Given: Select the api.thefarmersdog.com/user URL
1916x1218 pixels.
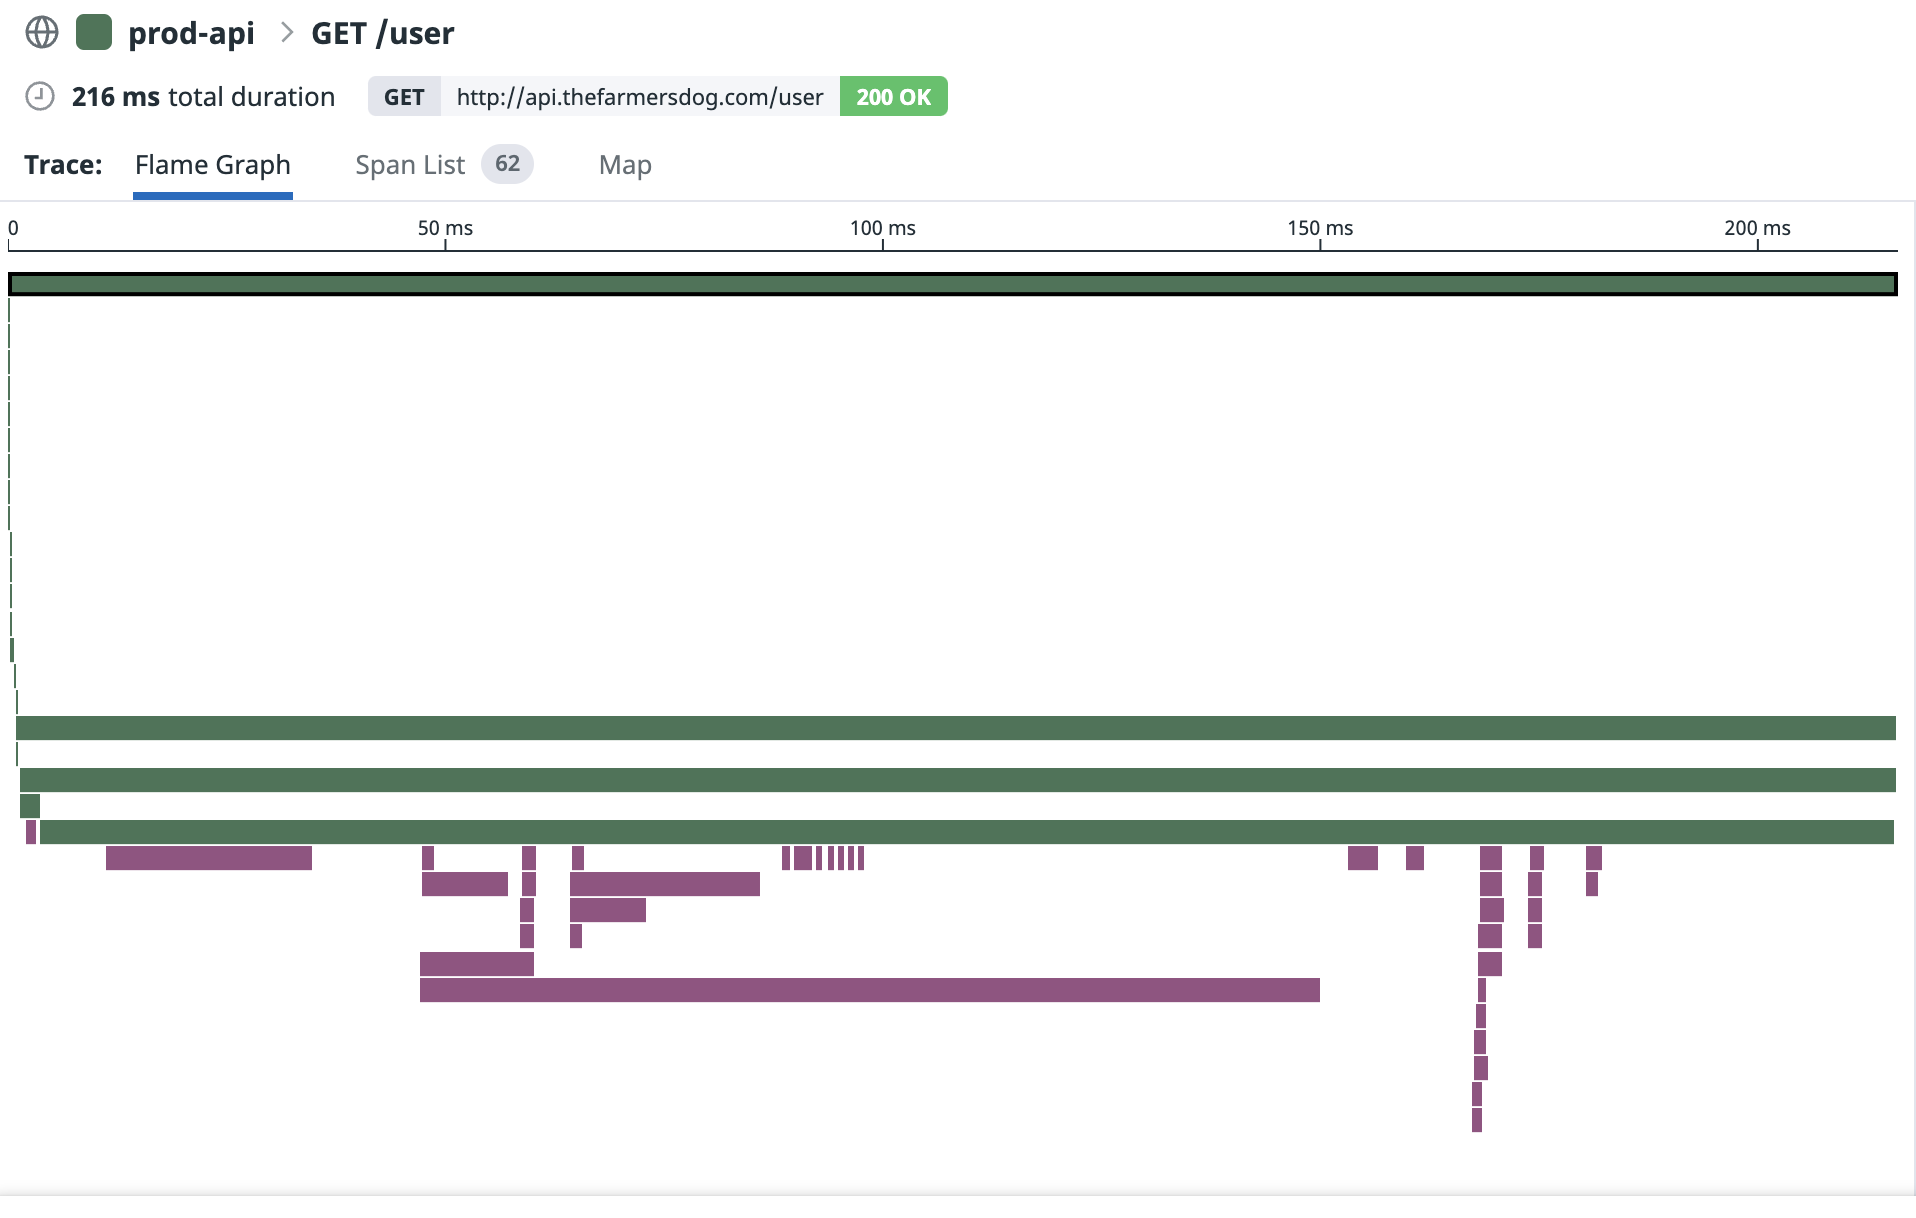Looking at the screenshot, I should [640, 97].
